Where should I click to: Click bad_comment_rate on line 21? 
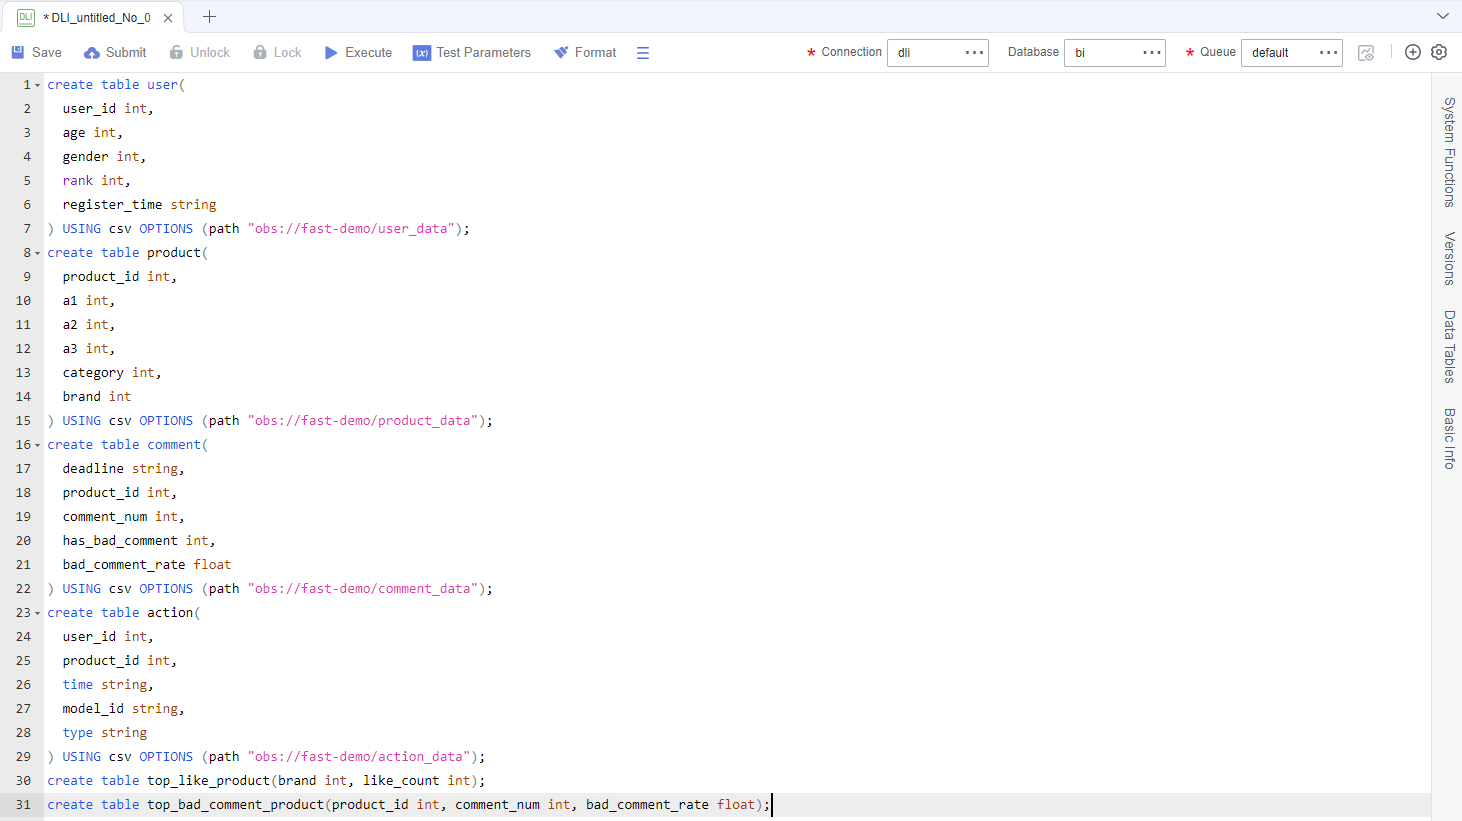124,565
